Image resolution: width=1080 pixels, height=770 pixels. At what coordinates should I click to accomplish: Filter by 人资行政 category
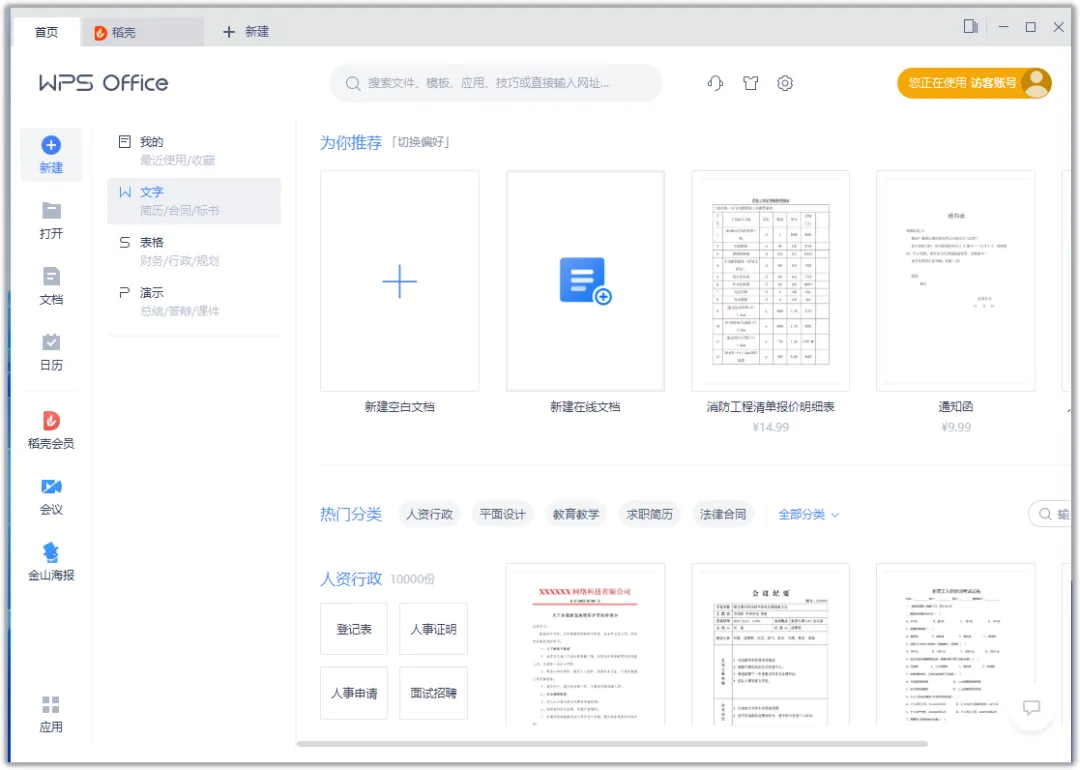point(429,514)
